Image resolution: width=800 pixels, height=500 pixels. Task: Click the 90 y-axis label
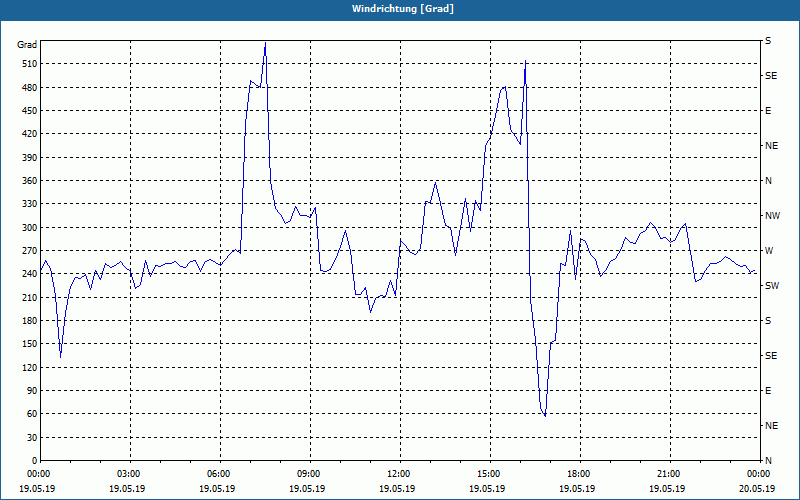[x=32, y=391]
